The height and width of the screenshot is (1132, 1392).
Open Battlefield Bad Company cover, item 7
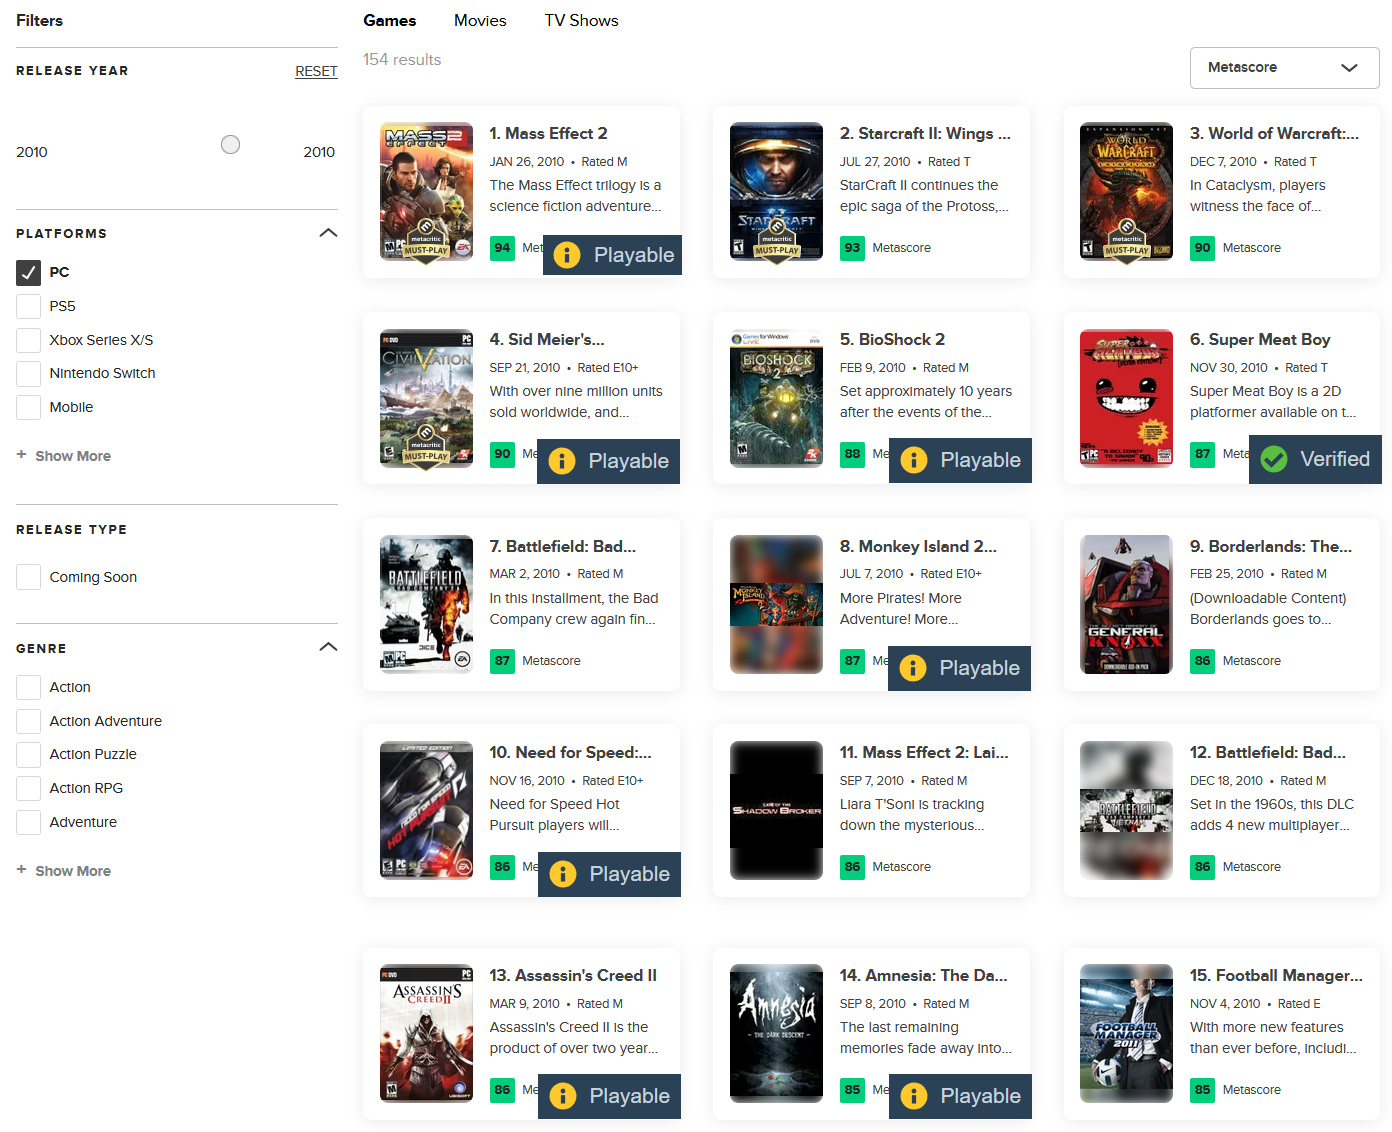click(x=426, y=604)
